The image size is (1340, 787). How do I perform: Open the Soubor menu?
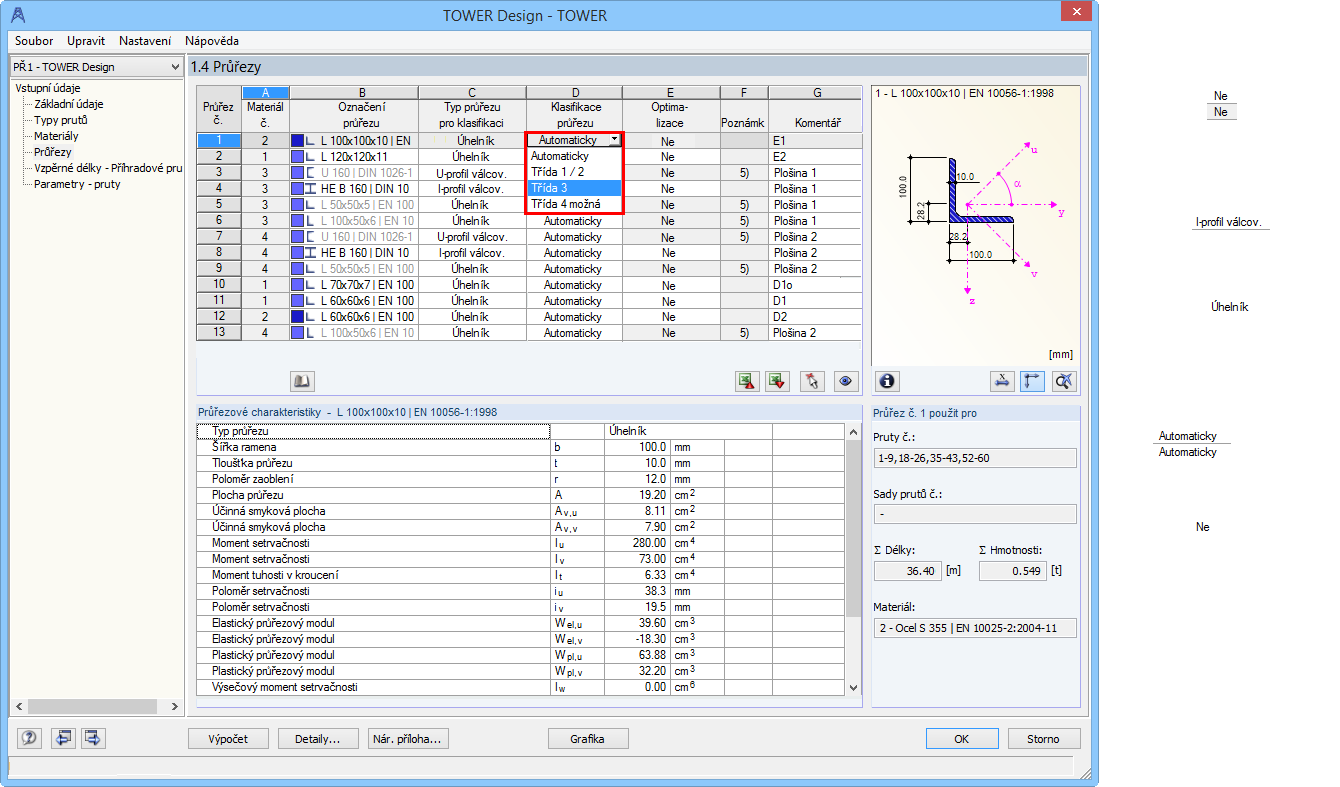pos(34,41)
